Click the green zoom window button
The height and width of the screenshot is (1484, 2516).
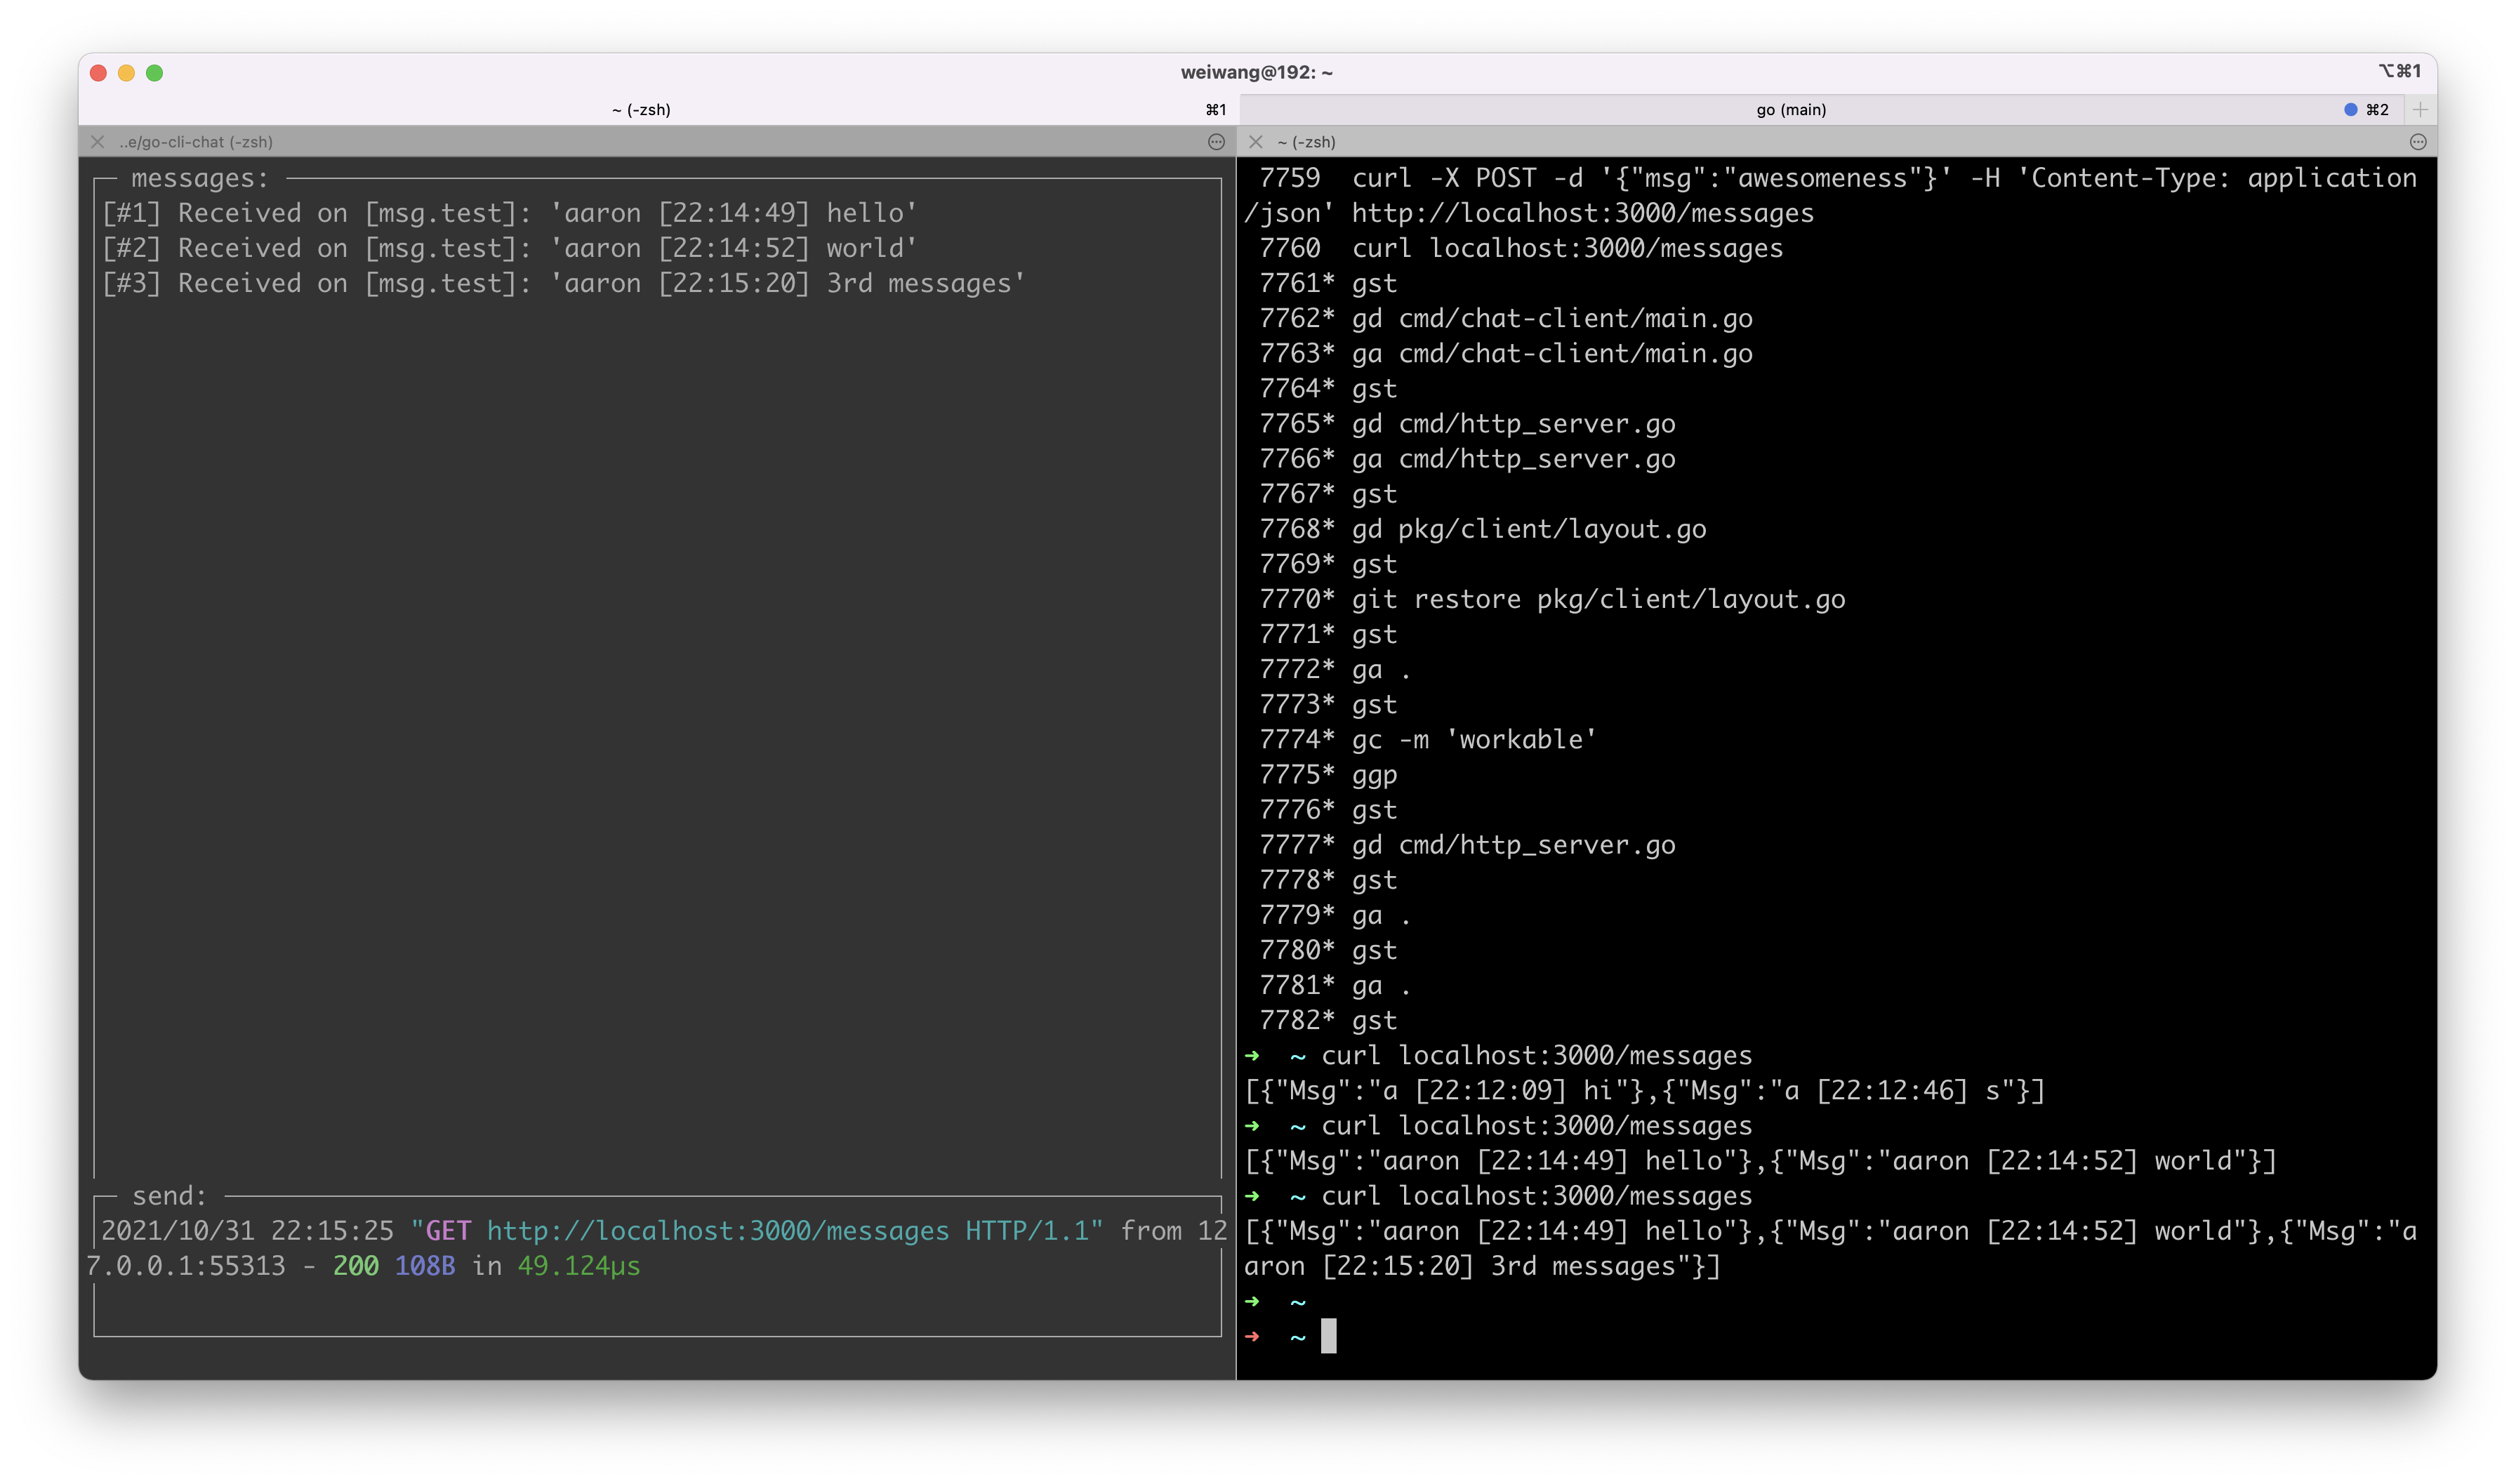tap(154, 73)
